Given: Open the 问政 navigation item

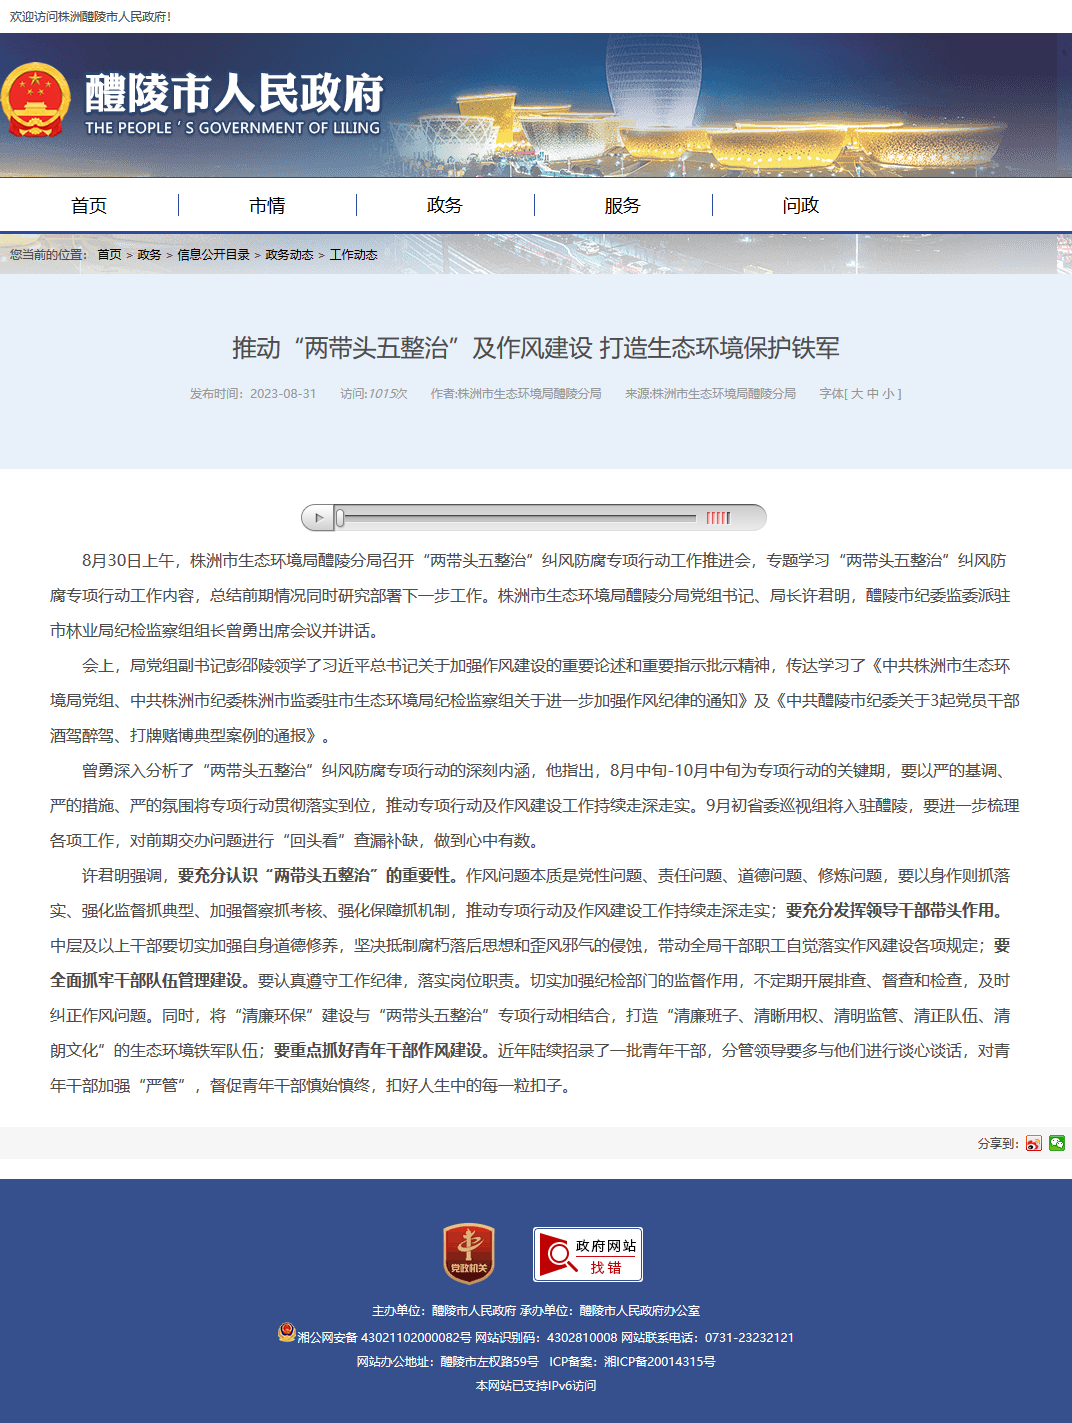Looking at the screenshot, I should click(x=801, y=205).
